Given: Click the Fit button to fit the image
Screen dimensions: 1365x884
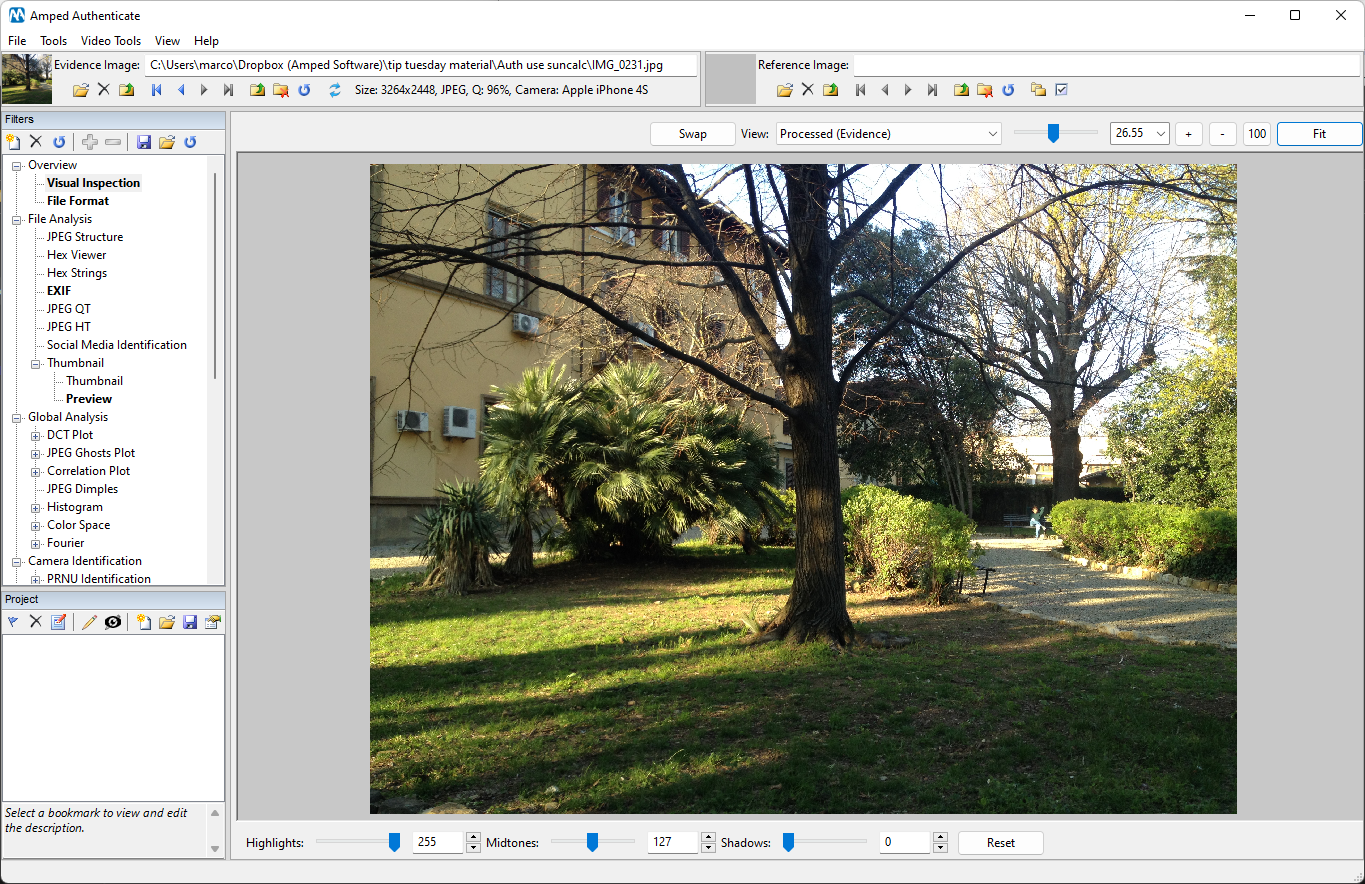Looking at the screenshot, I should (1319, 133).
